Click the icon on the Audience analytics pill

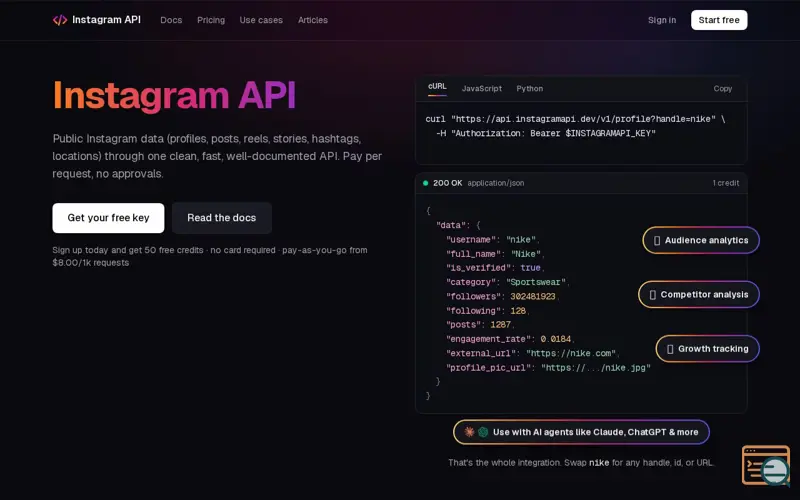[657, 240]
